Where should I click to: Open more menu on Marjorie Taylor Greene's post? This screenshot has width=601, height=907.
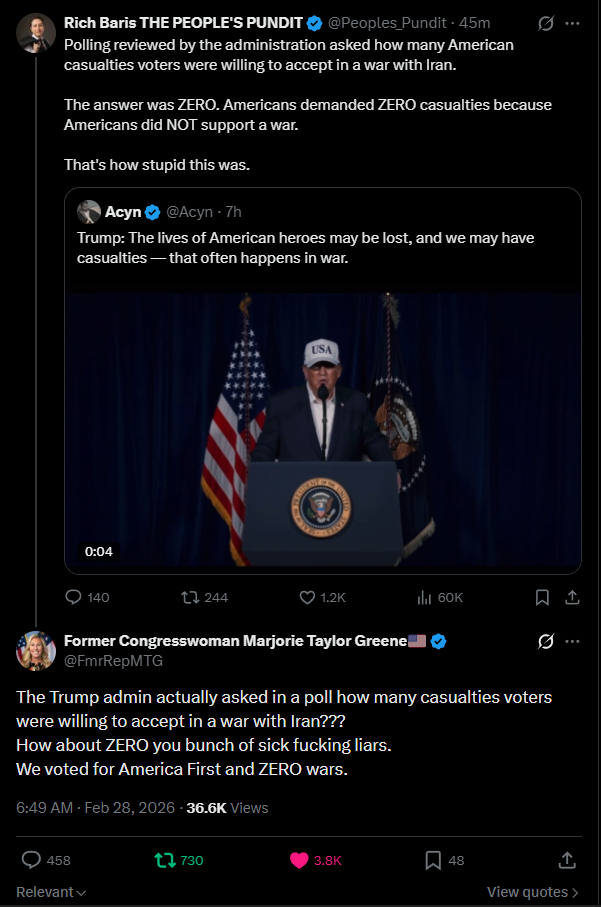[x=573, y=641]
